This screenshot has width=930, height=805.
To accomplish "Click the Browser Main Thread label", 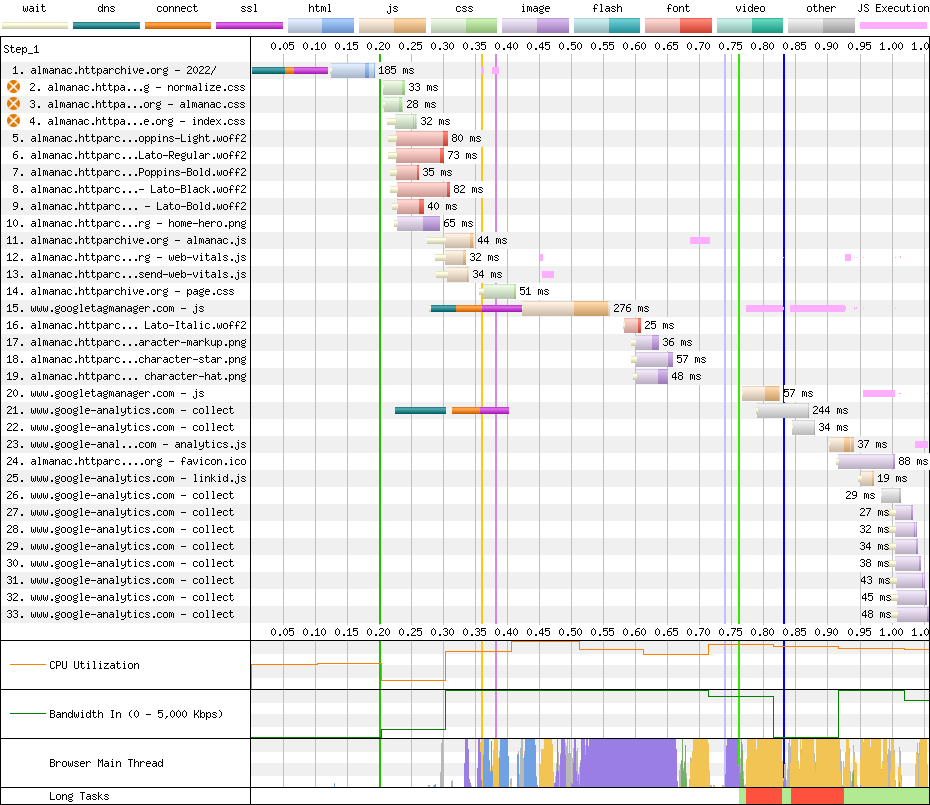I will point(106,764).
